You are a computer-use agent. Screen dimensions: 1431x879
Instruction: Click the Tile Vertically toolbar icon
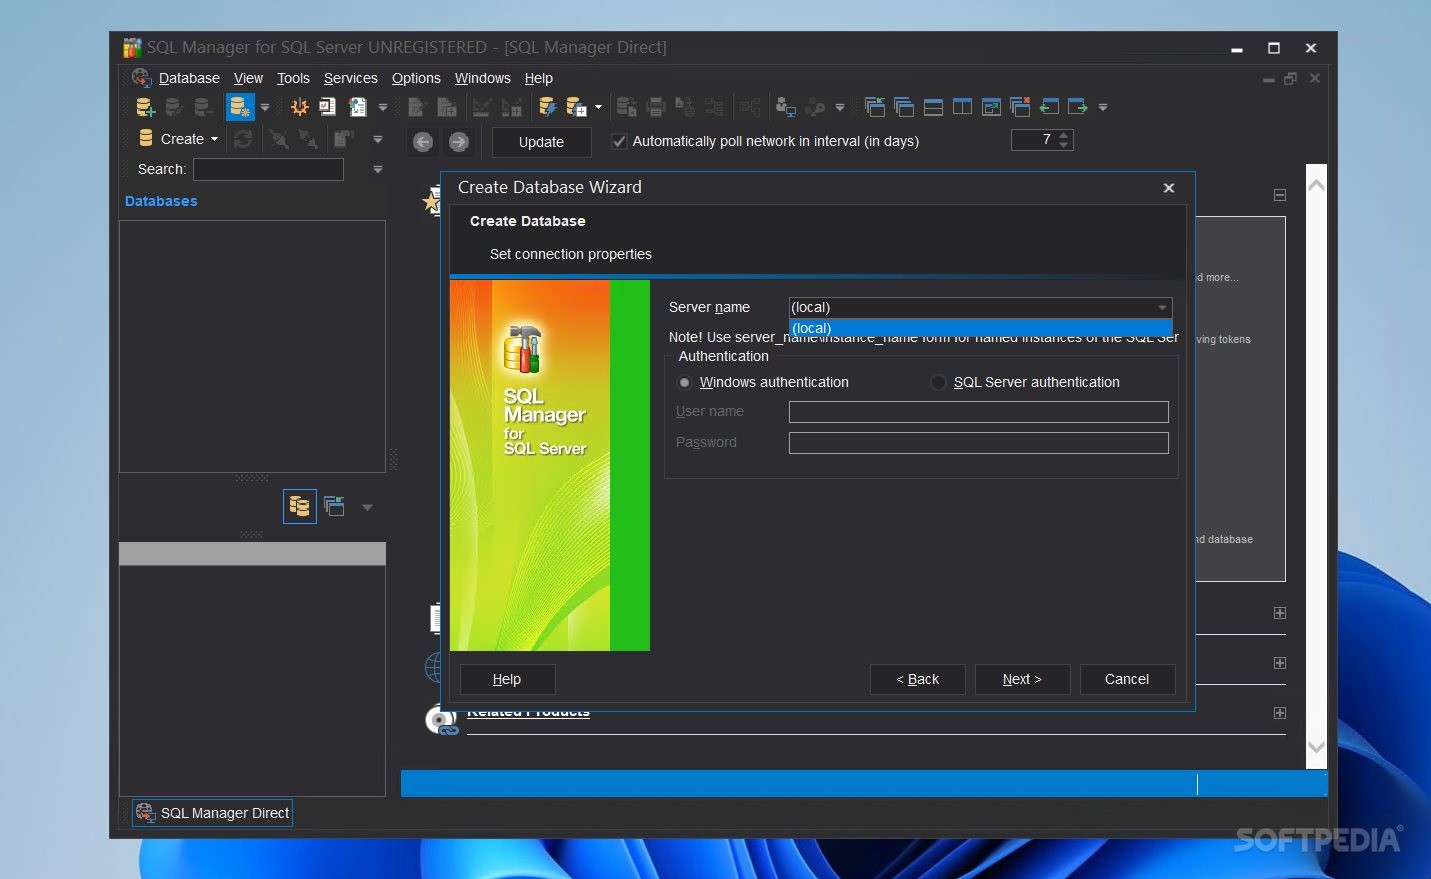point(962,107)
